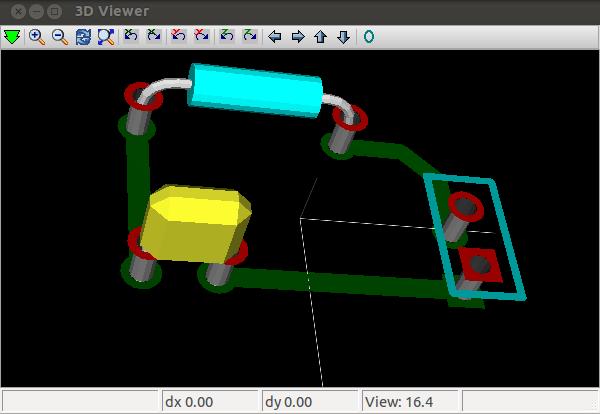Redraw the 3D view
Image resolution: width=600 pixels, height=414 pixels.
pos(83,37)
